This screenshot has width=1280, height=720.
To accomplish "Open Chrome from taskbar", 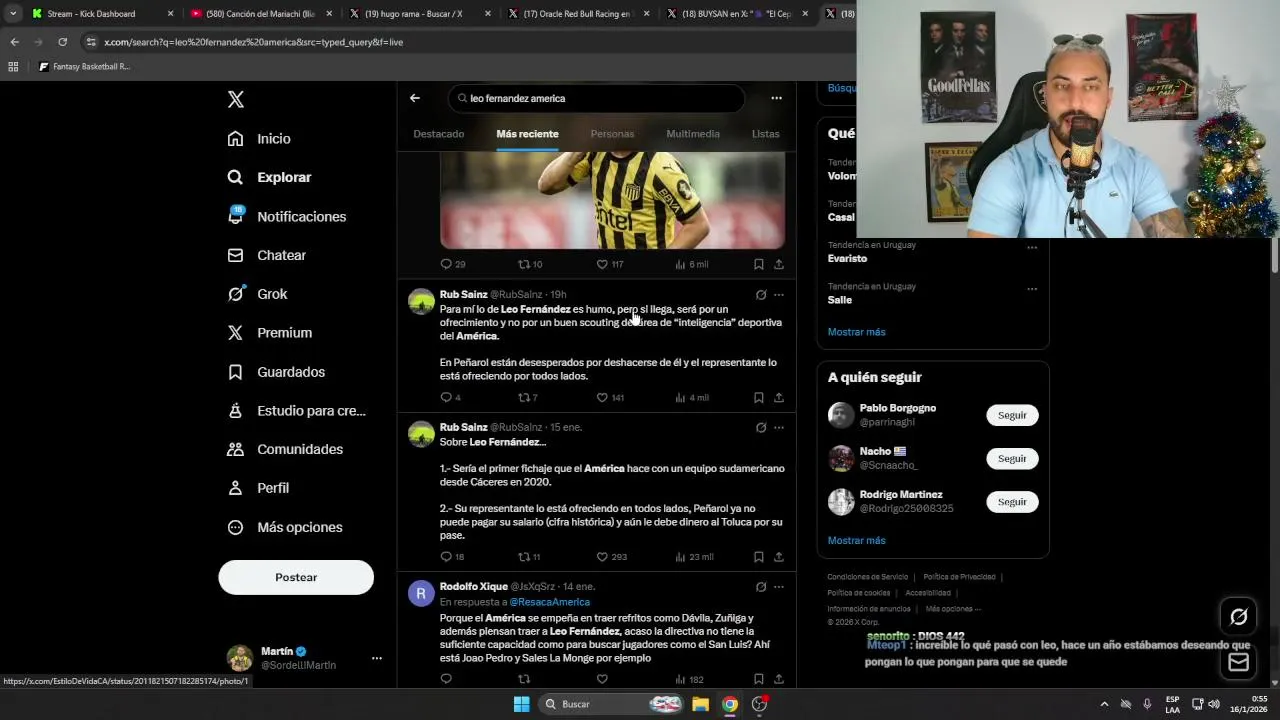I will (x=730, y=704).
